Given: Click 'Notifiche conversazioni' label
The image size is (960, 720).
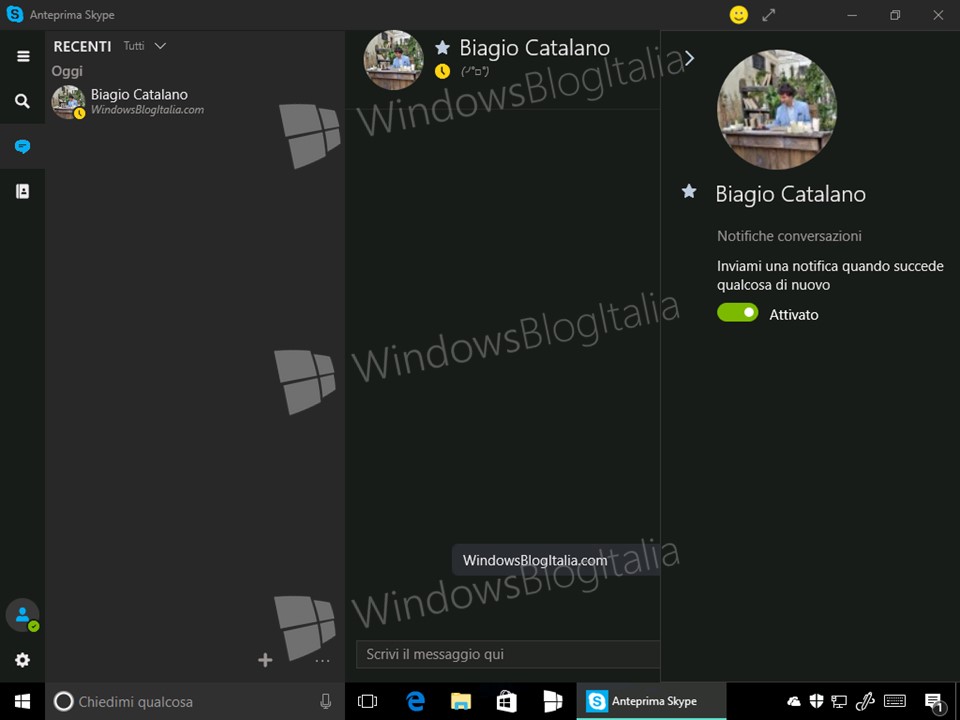Looking at the screenshot, I should (x=789, y=236).
